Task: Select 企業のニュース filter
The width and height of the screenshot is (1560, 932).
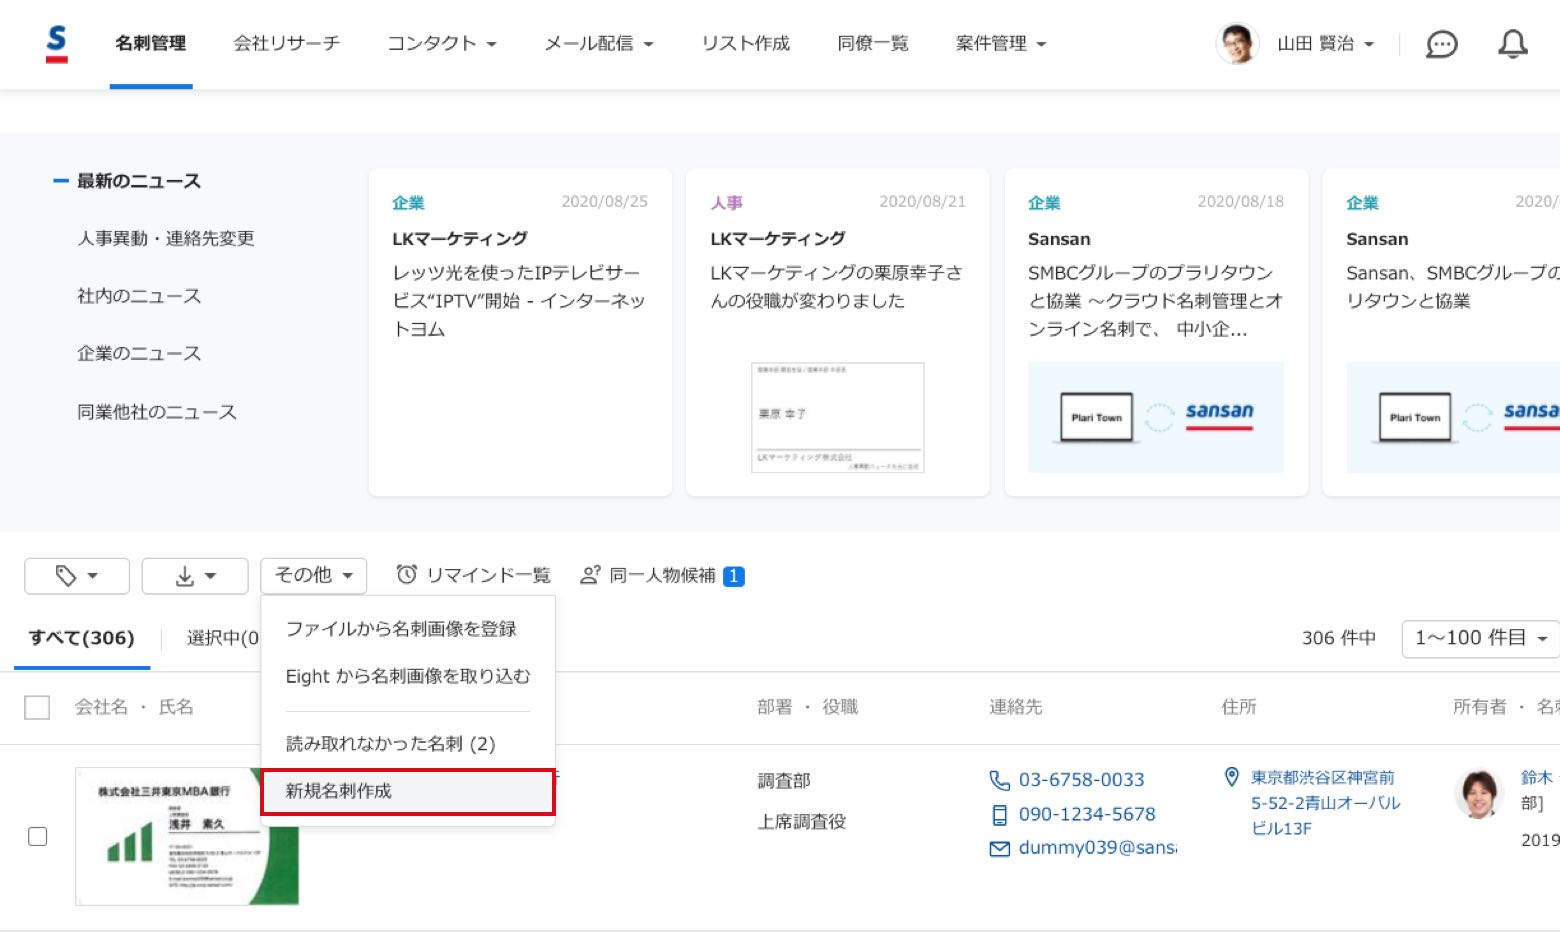Action: tap(139, 354)
